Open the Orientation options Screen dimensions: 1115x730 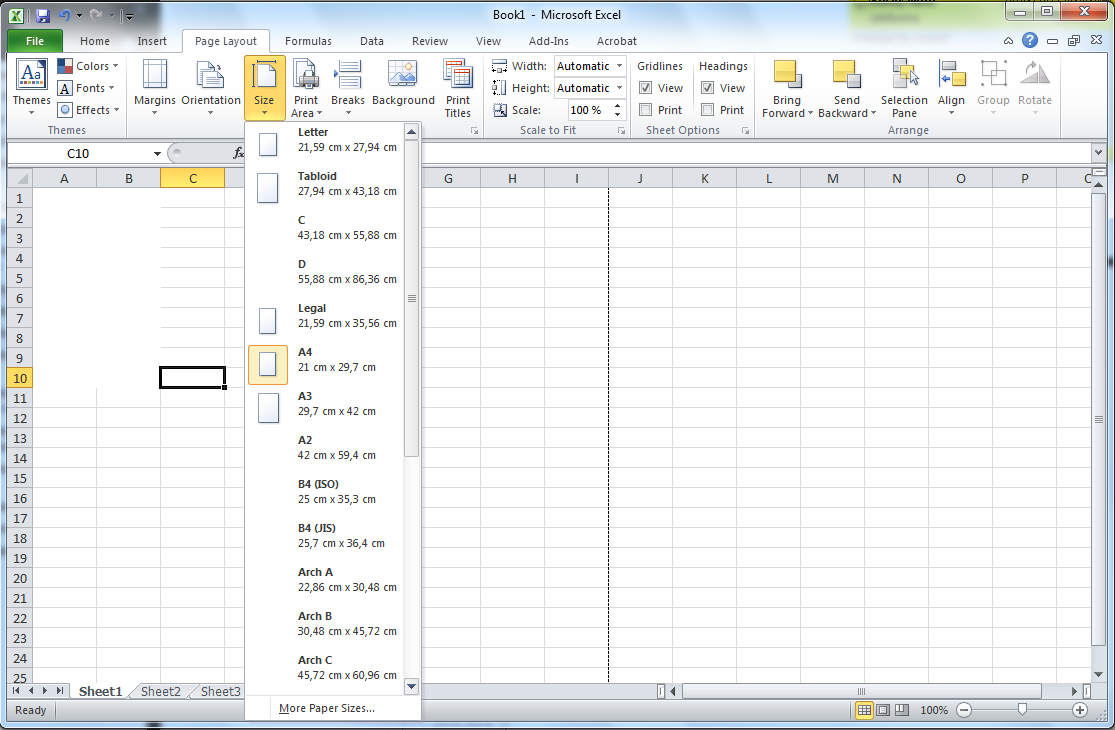click(x=210, y=87)
